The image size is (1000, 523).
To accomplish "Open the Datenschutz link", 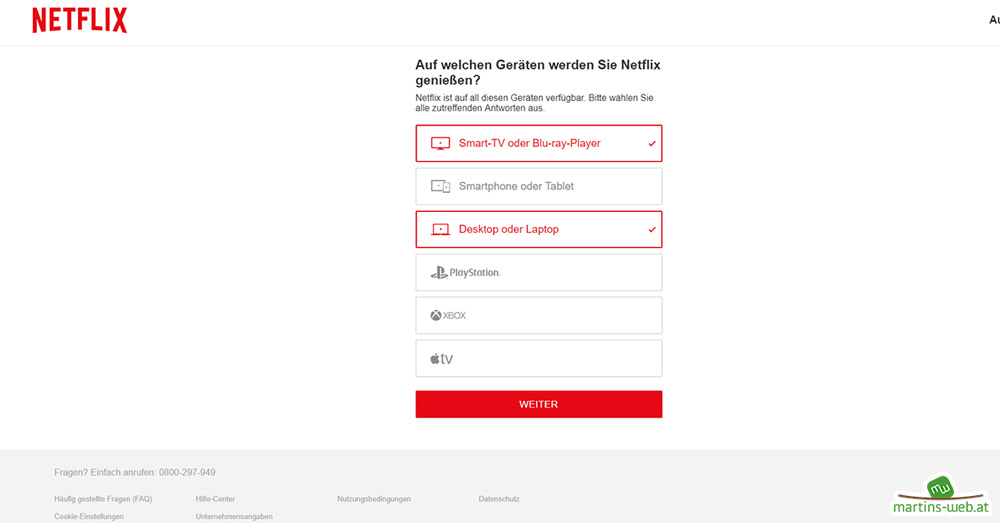I will tap(499, 499).
